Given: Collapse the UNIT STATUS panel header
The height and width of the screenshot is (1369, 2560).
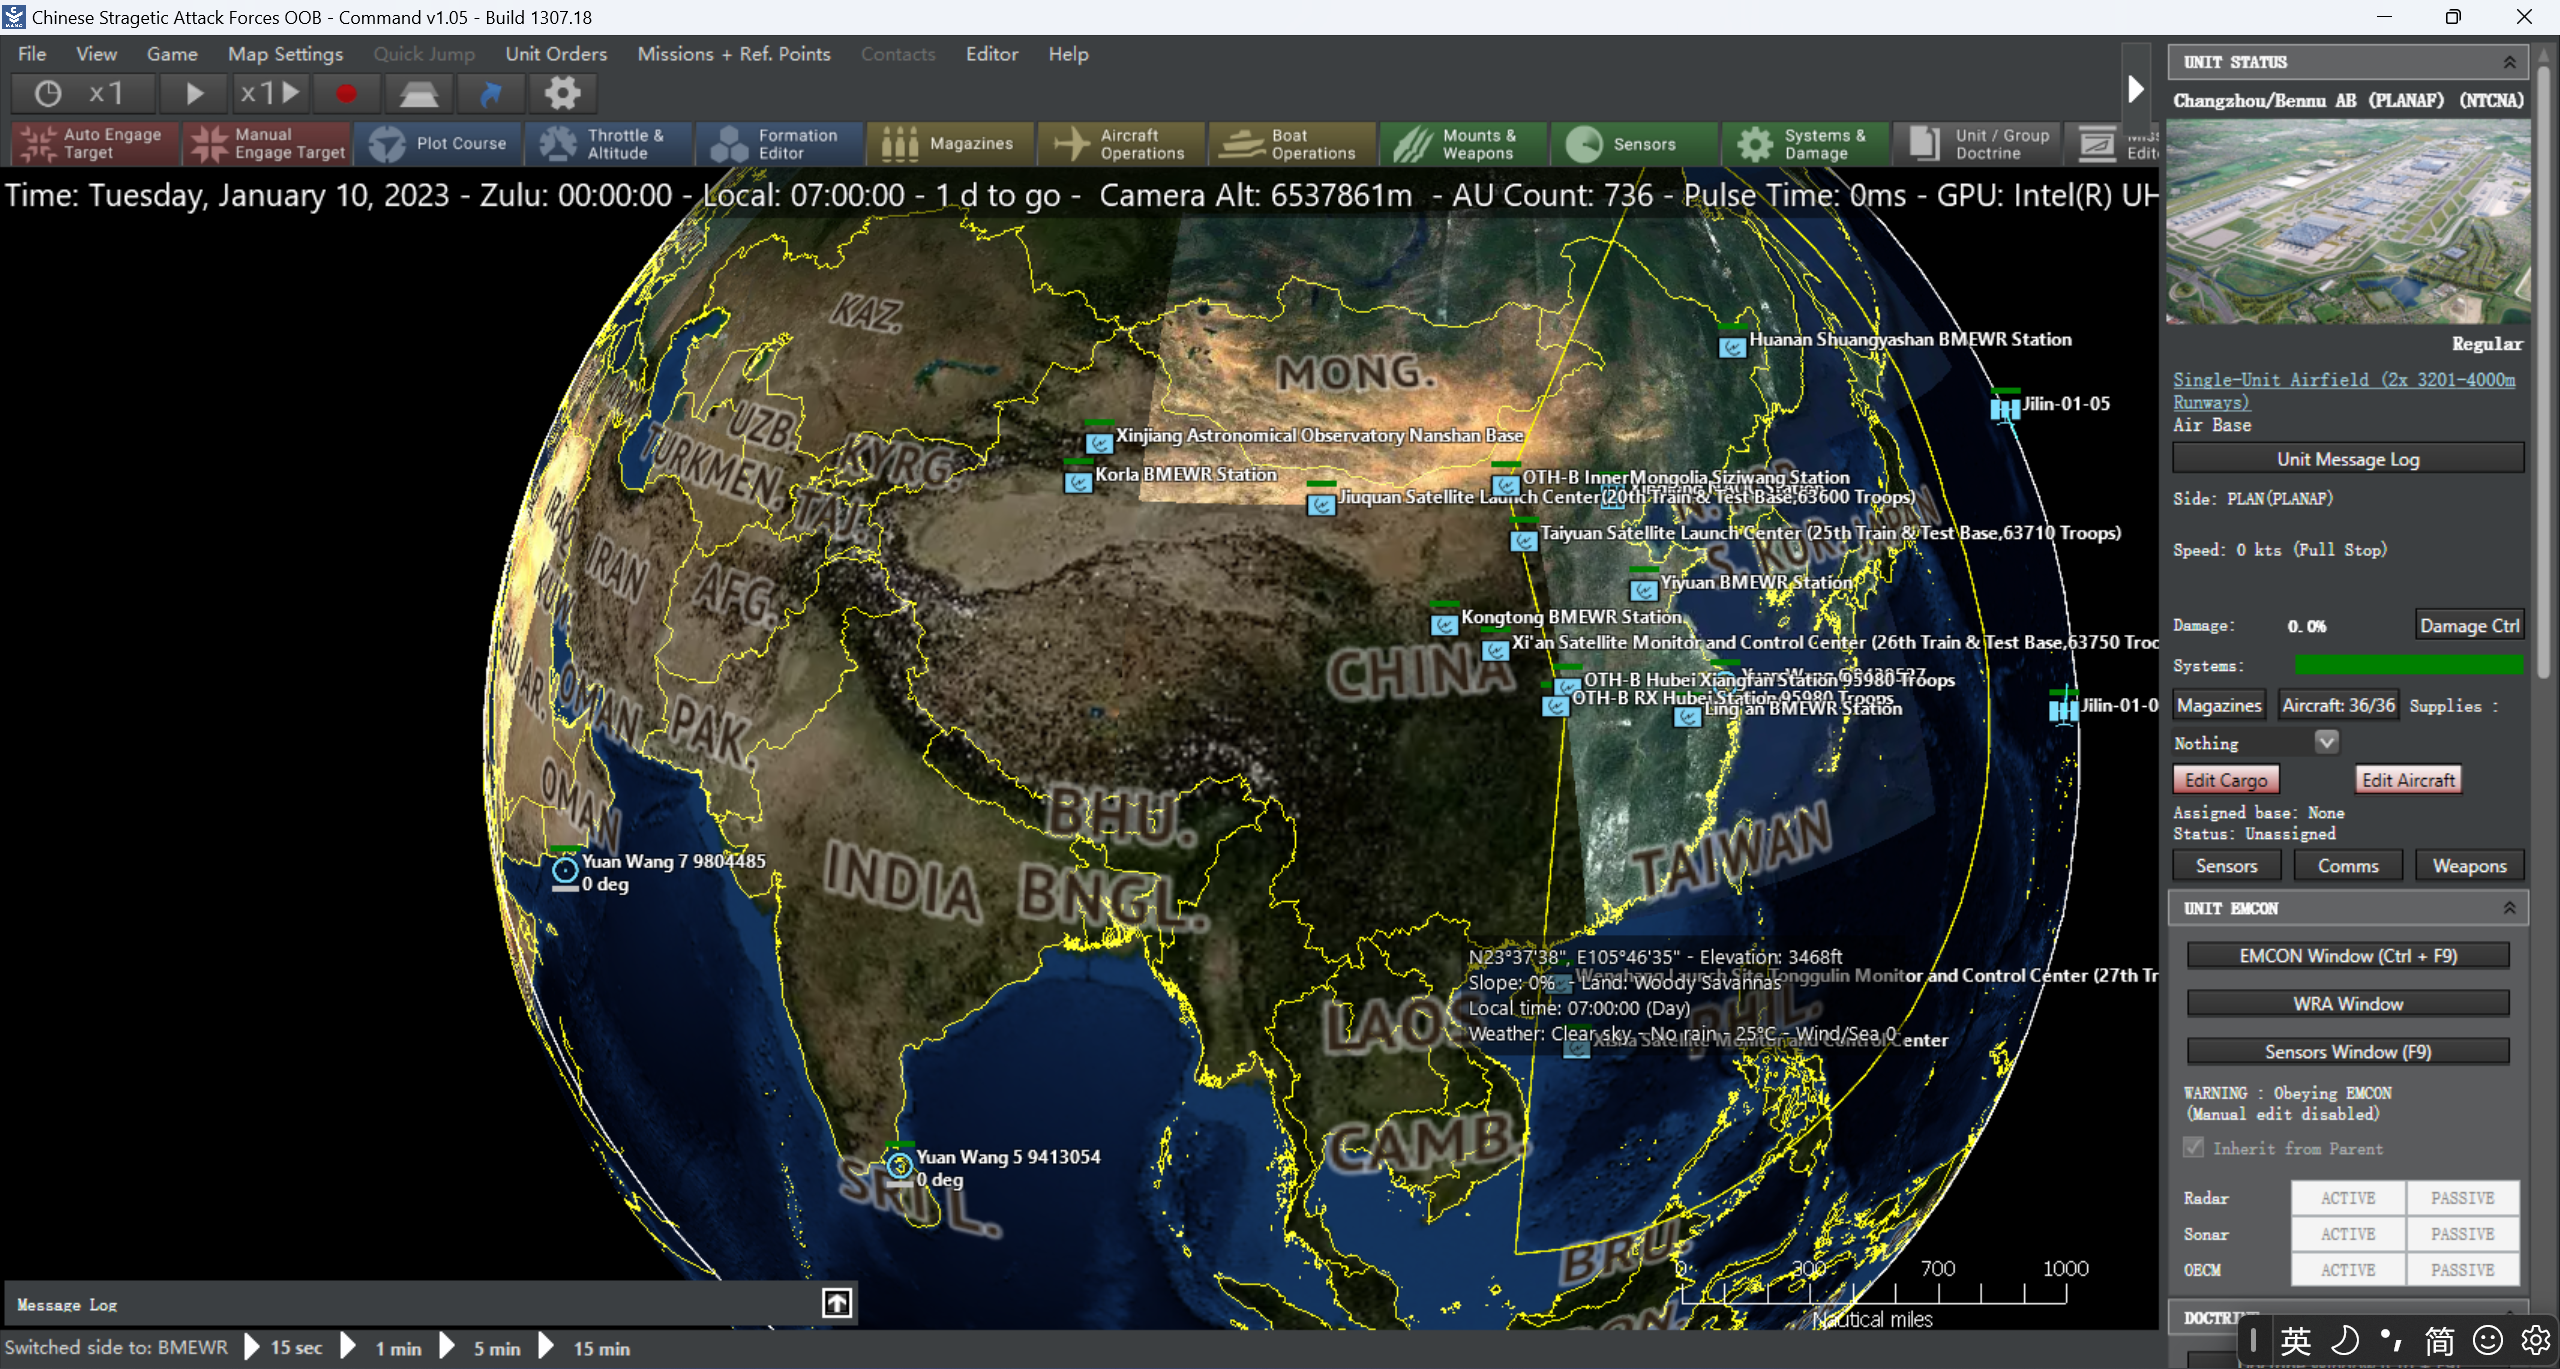Looking at the screenshot, I should point(2509,62).
